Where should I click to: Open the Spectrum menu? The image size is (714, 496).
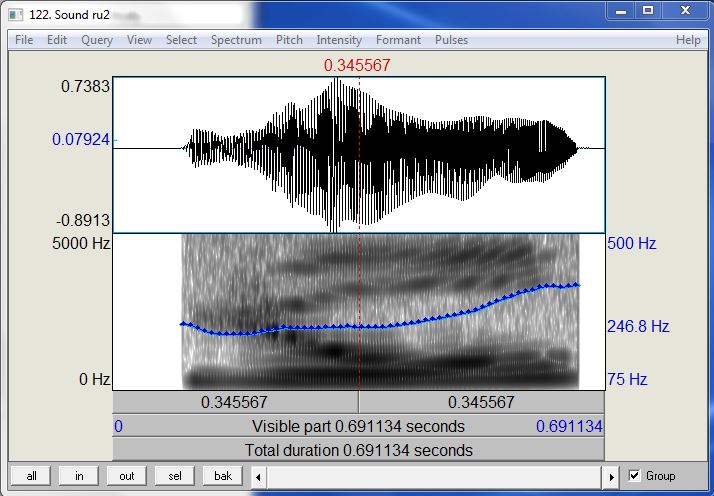tap(236, 40)
